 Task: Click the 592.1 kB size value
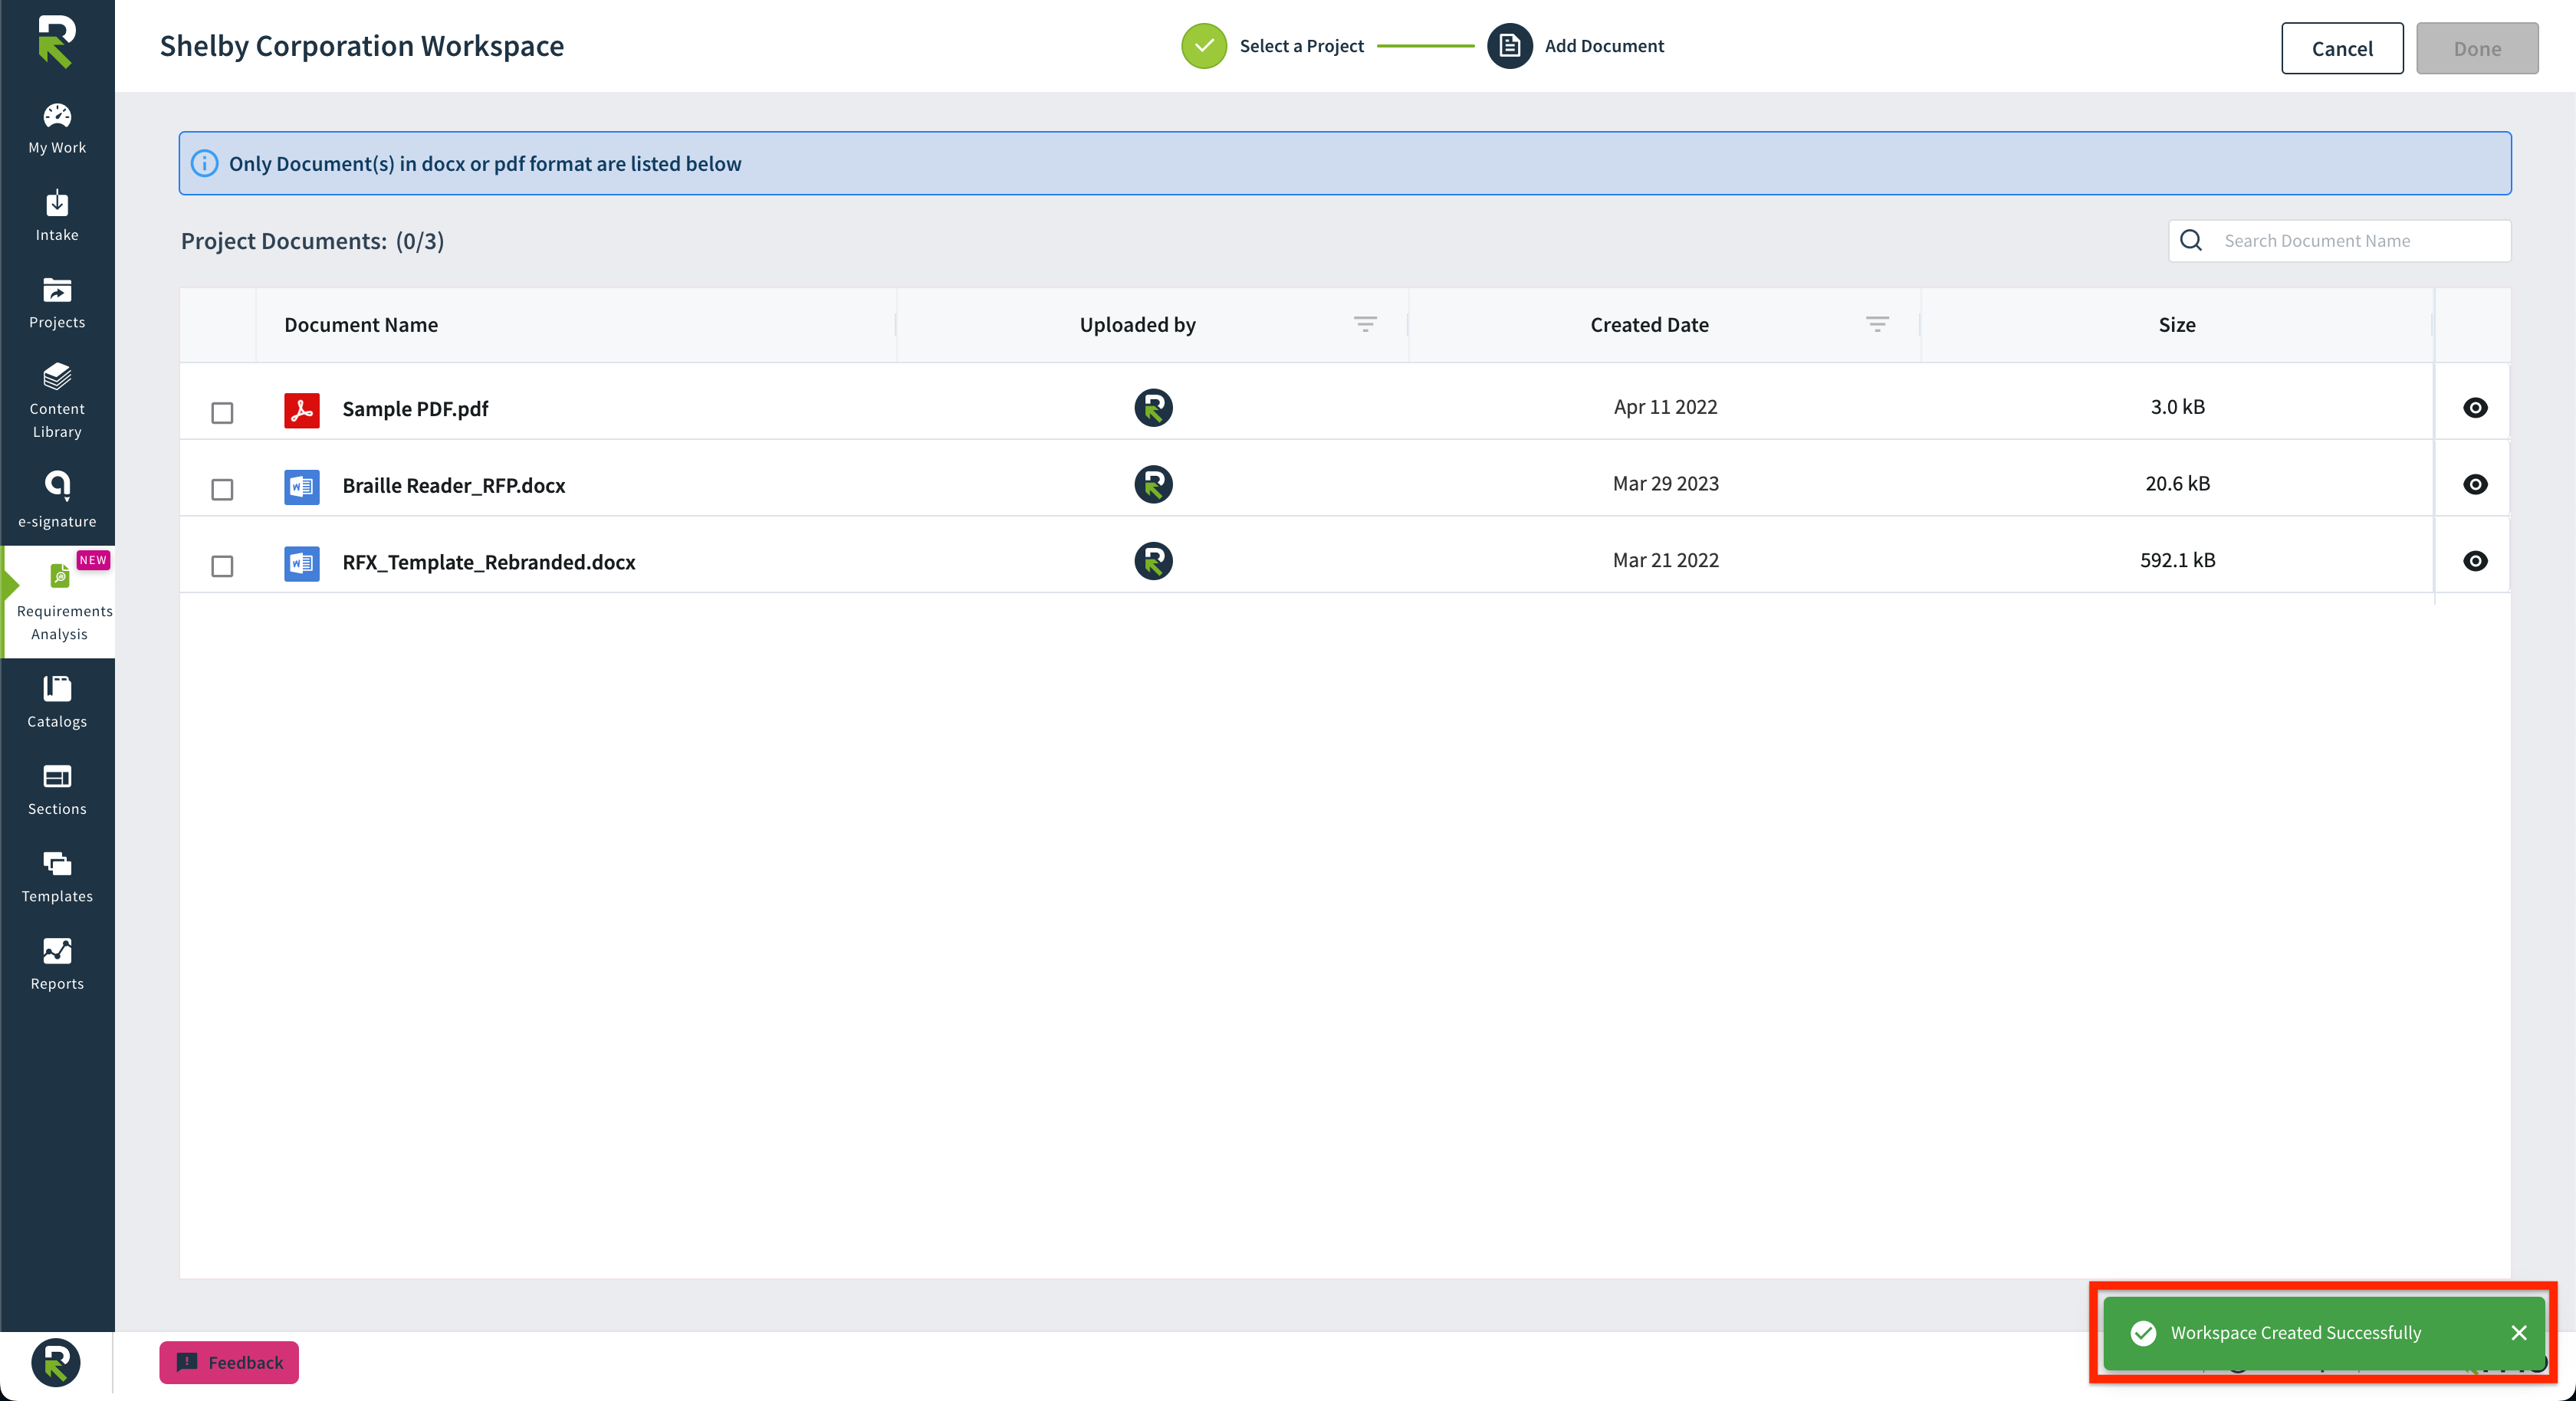click(2177, 561)
